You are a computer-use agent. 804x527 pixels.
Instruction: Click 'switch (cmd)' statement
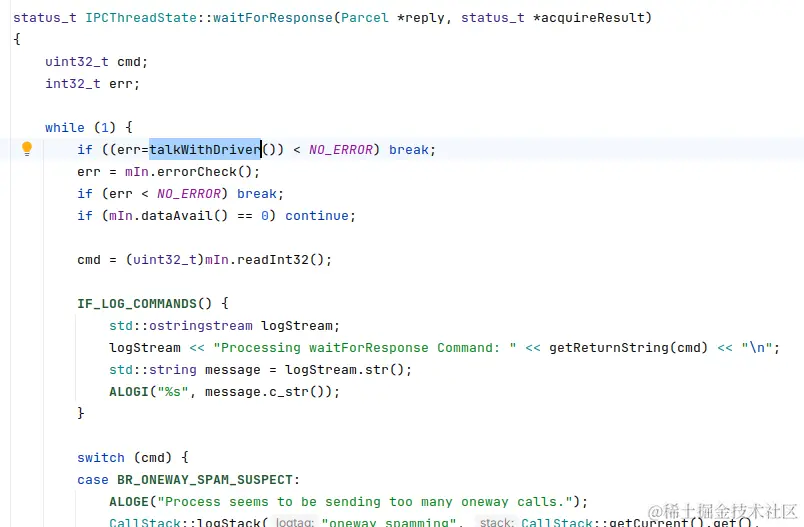[125, 457]
